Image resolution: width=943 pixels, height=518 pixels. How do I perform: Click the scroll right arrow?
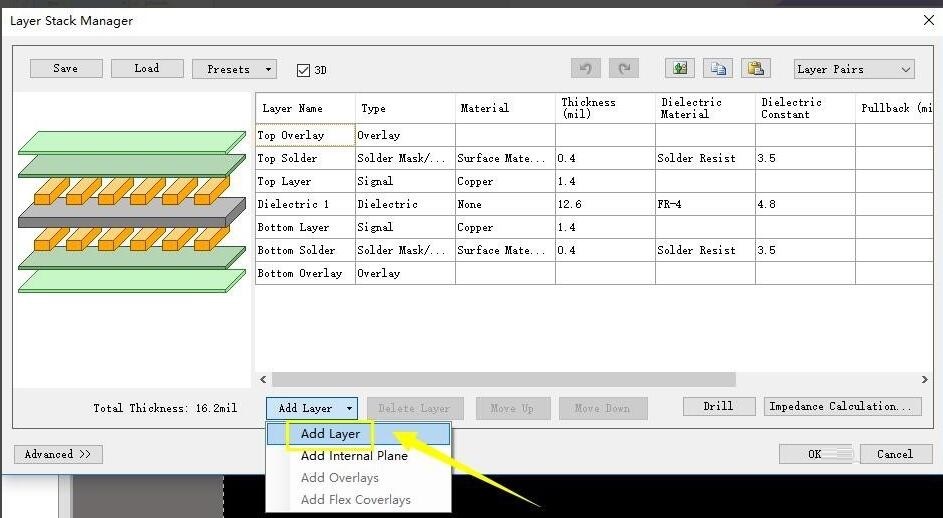click(924, 380)
